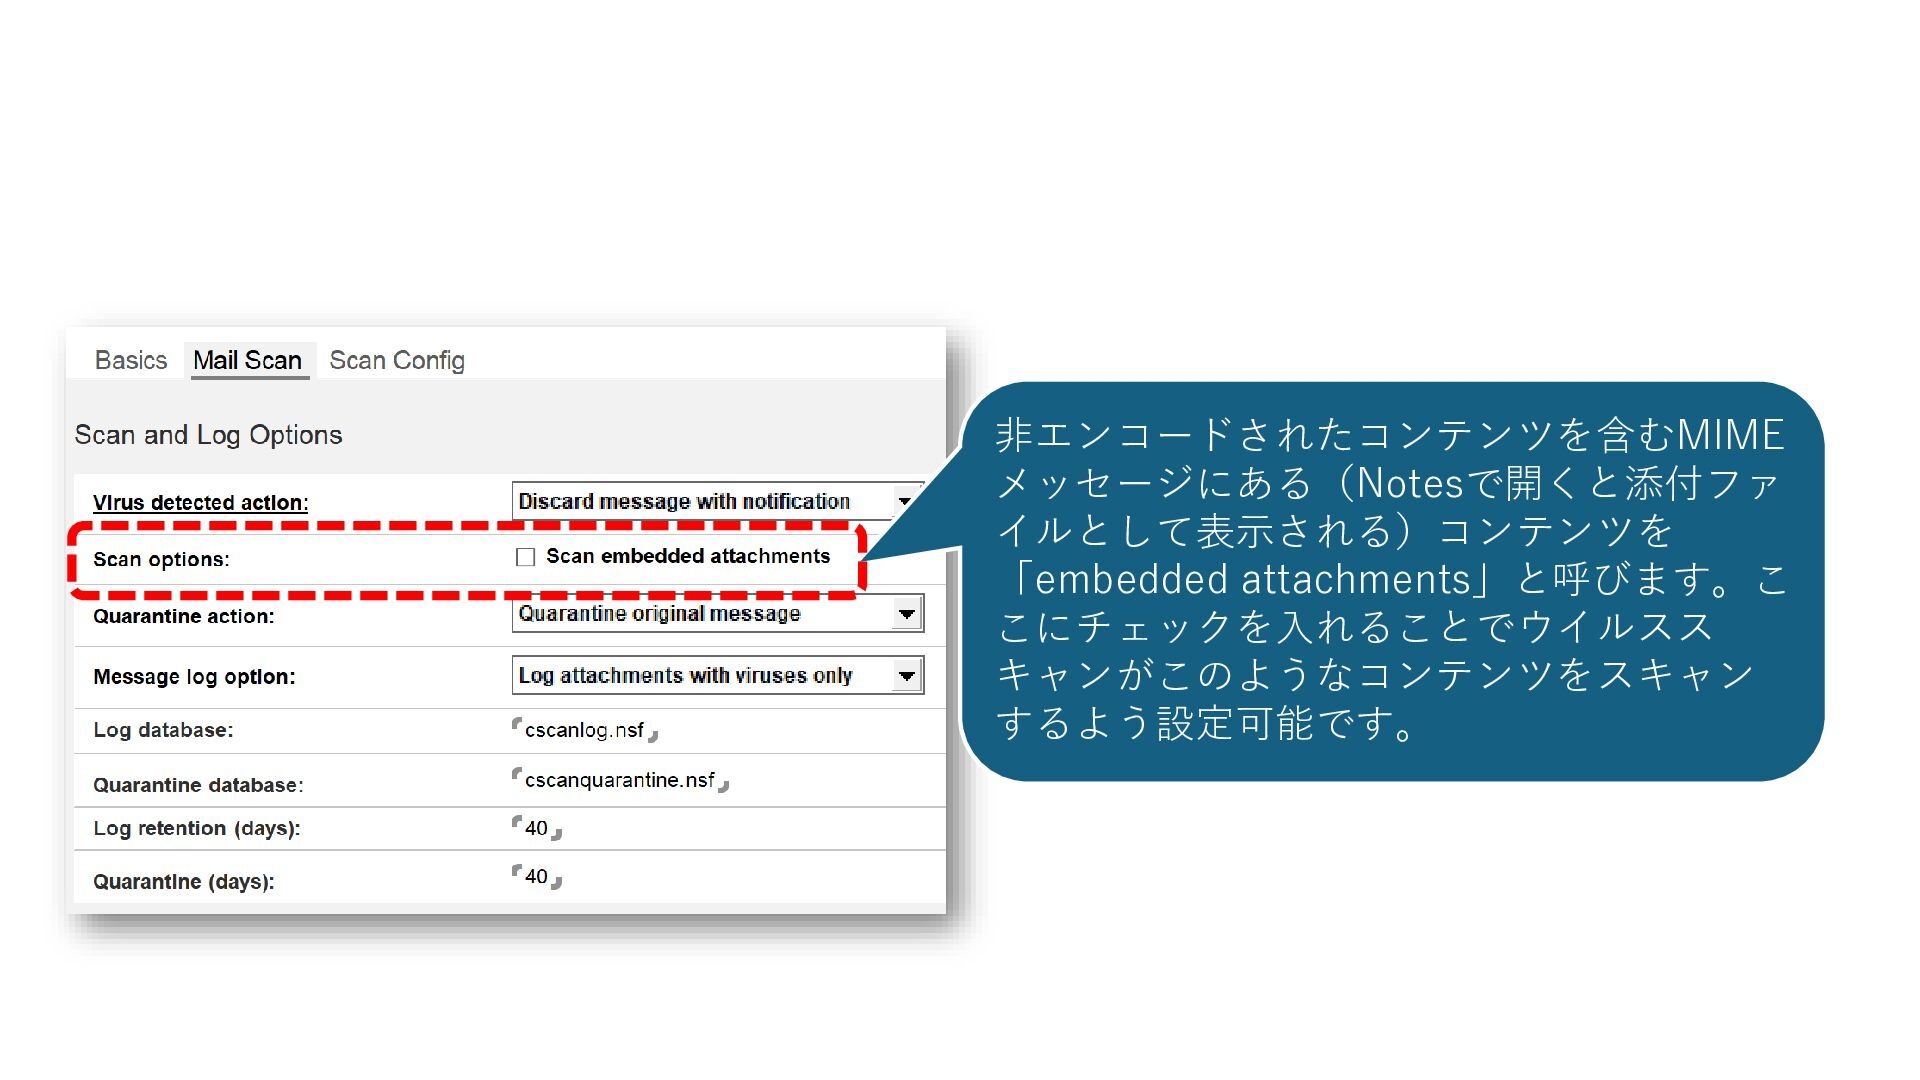This screenshot has width=1920, height=1080.
Task: Expand Message log option dropdown arrow
Action: tap(907, 676)
